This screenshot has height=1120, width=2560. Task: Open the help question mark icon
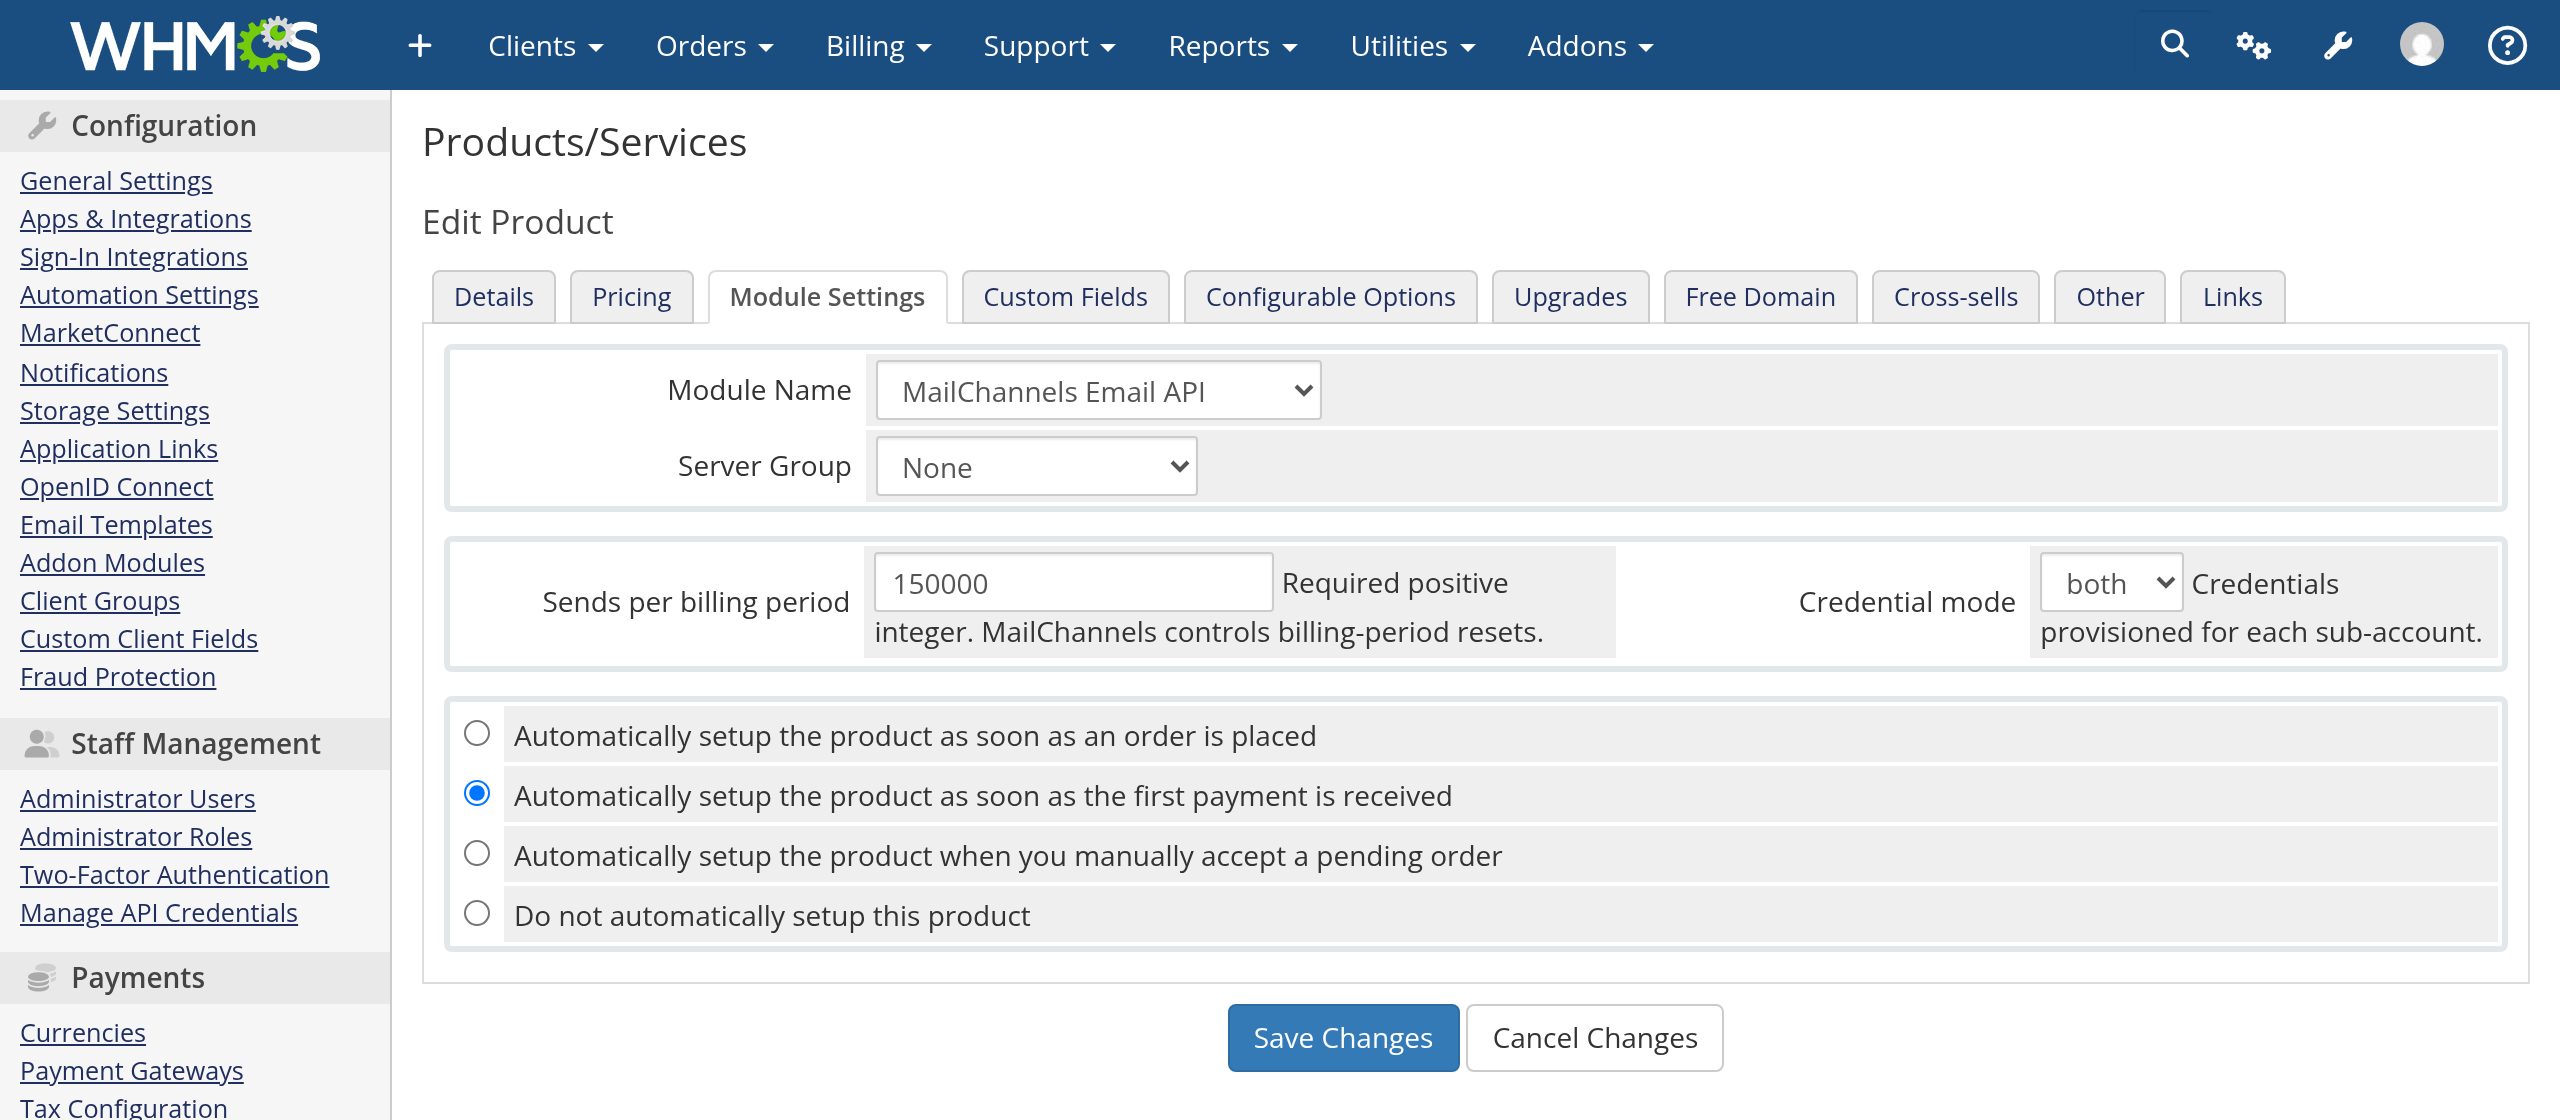point(2507,45)
